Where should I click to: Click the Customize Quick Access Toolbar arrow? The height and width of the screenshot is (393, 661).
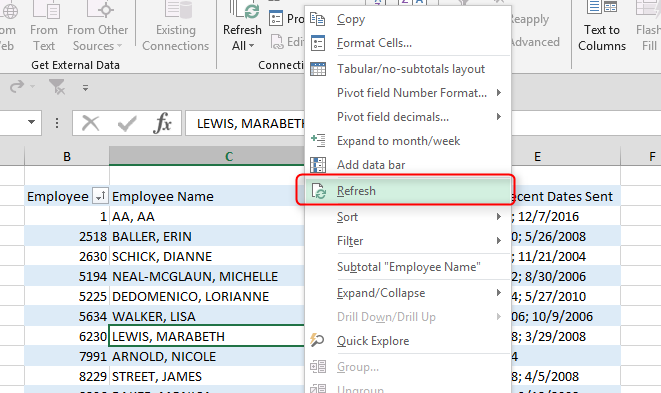(x=86, y=87)
